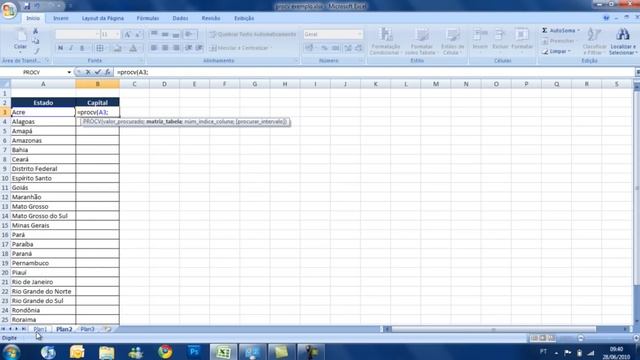The width and height of the screenshot is (640, 360).
Task: Click the increase indent icon
Action: (199, 48)
